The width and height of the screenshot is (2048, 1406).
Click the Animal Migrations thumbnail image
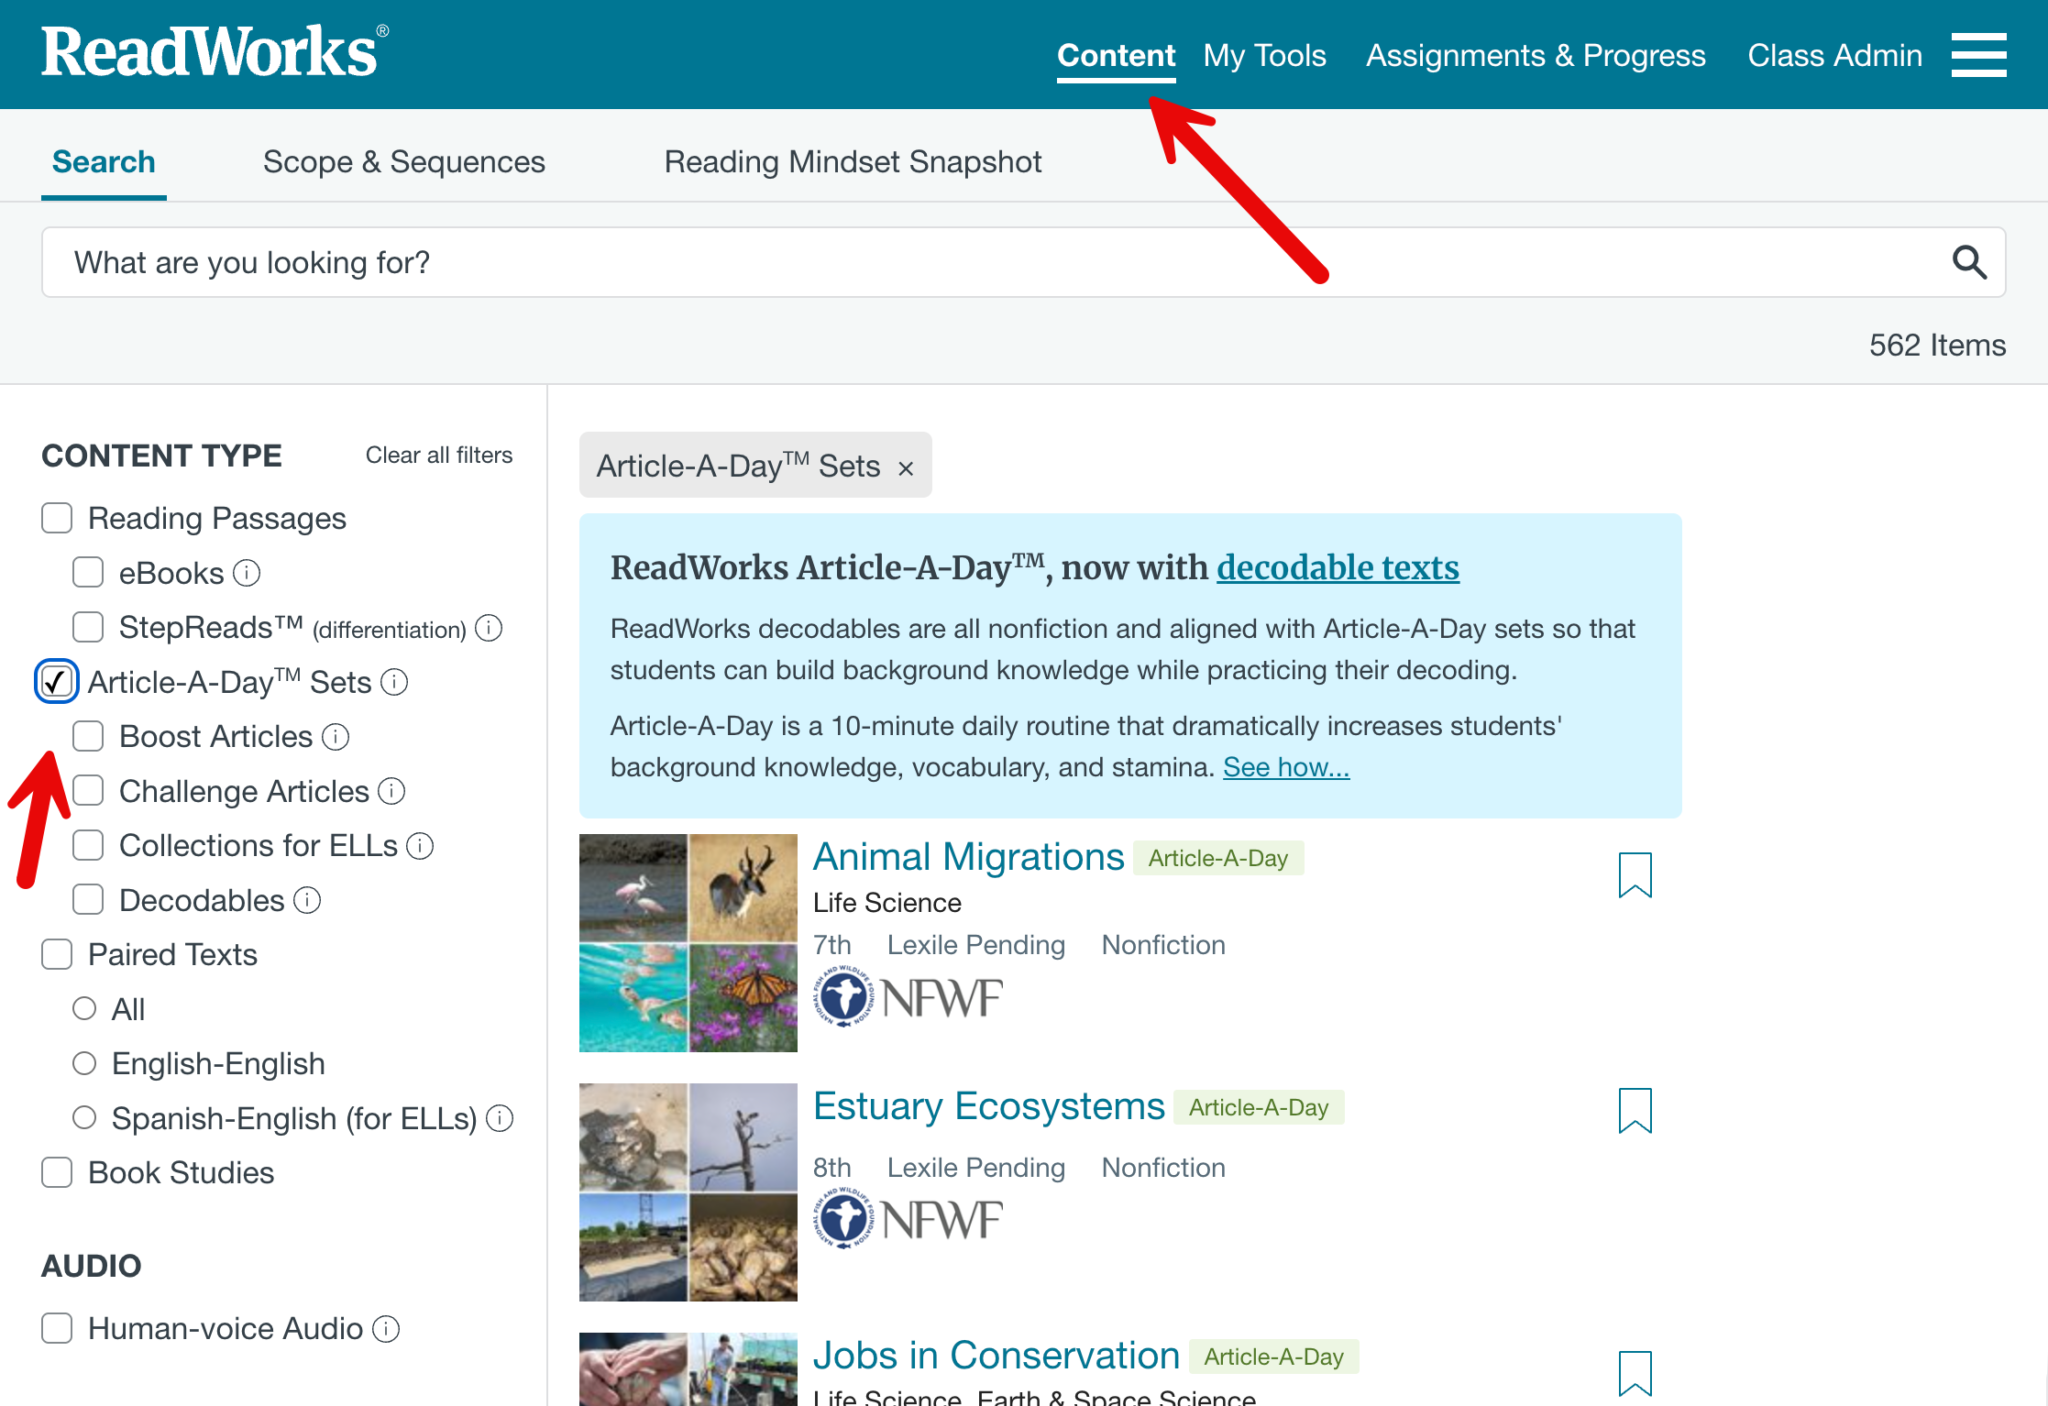(x=688, y=943)
